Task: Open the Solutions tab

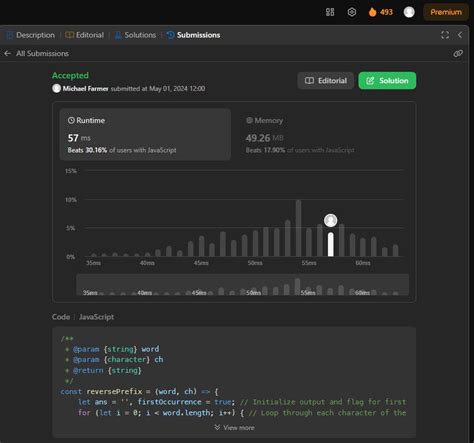Action: pos(135,35)
